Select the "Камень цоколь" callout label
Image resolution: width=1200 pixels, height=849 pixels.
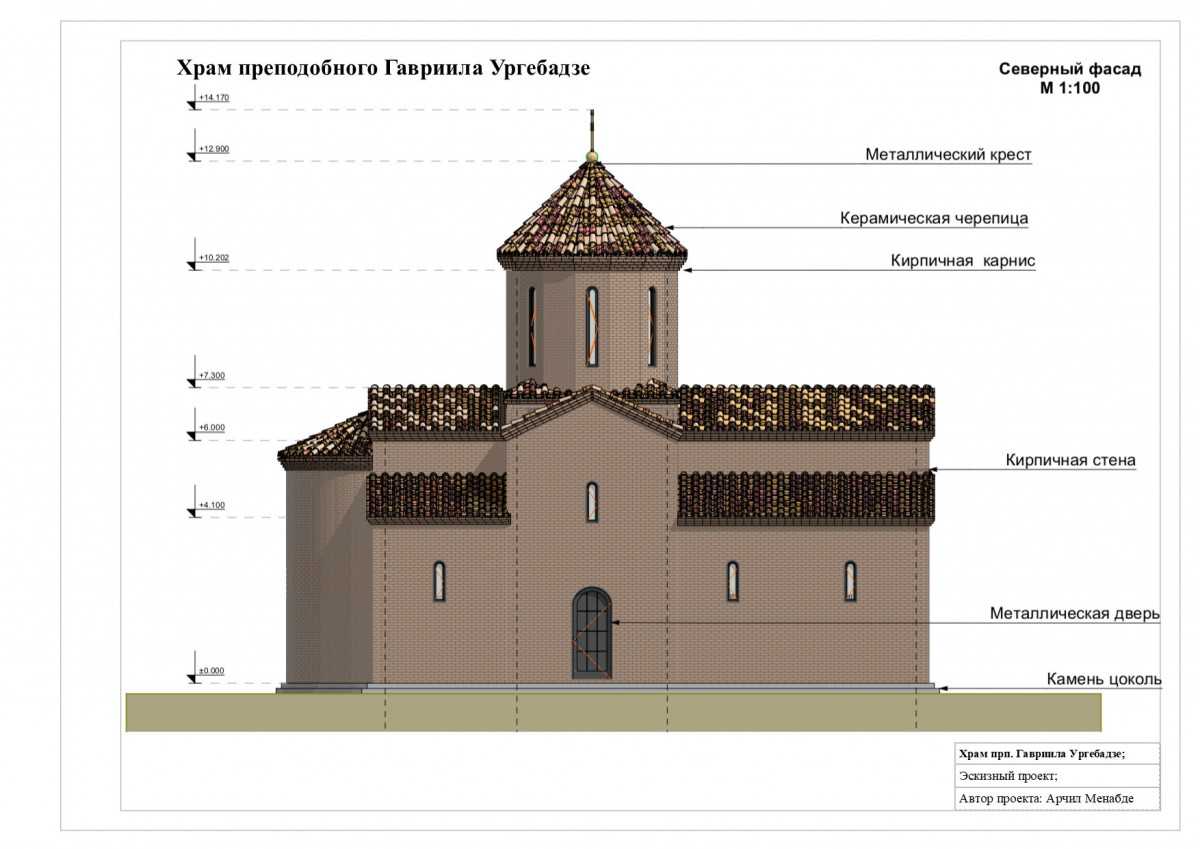[x=1104, y=680]
